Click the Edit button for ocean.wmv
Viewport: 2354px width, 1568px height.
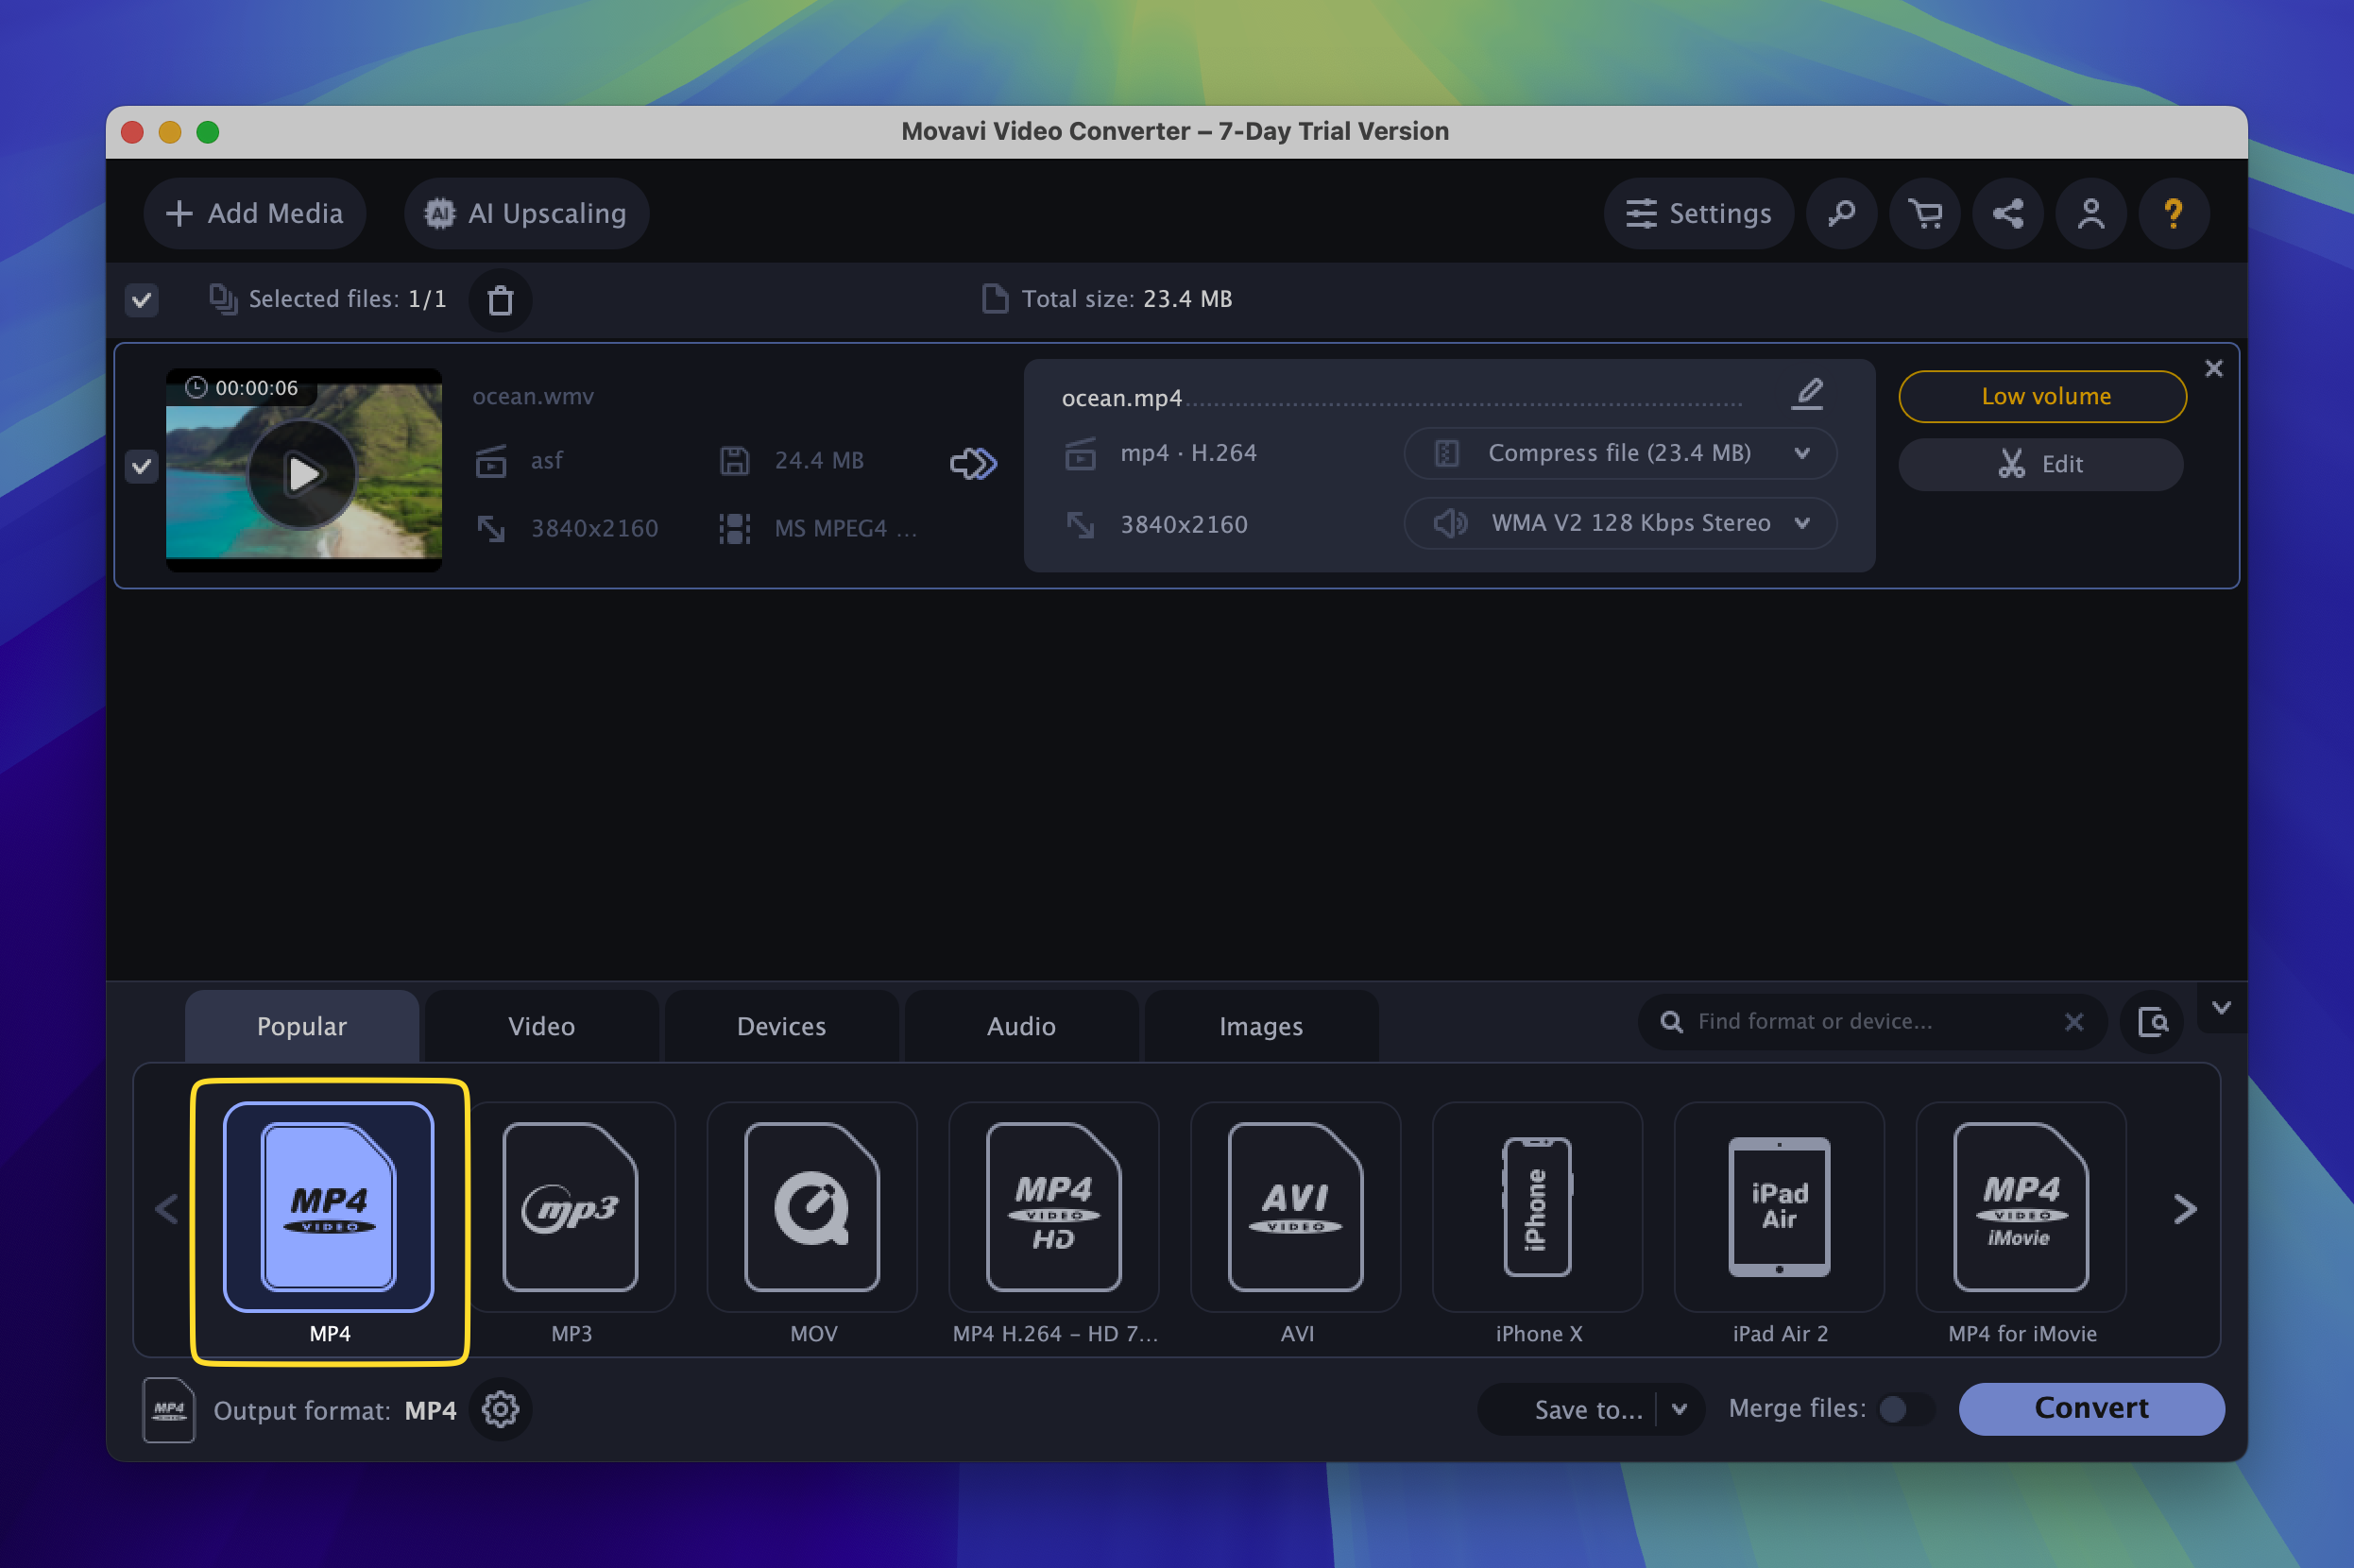pyautogui.click(x=2040, y=464)
